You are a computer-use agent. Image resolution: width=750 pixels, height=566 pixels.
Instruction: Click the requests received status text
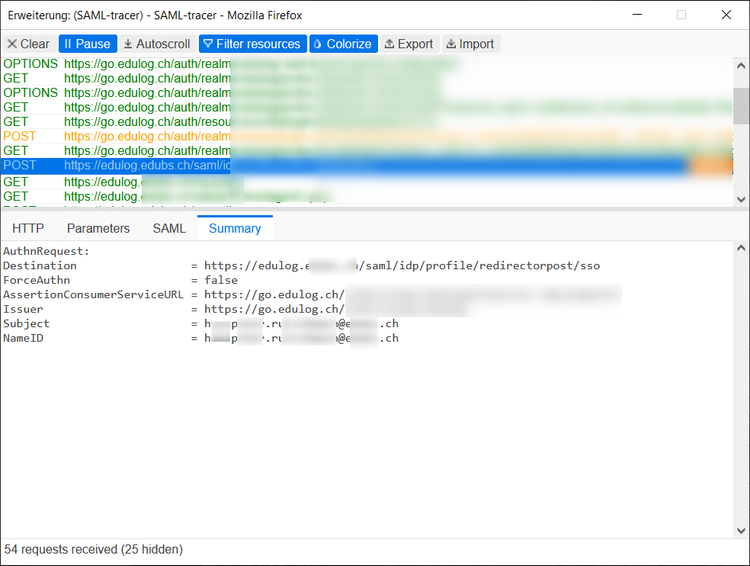(x=94, y=549)
